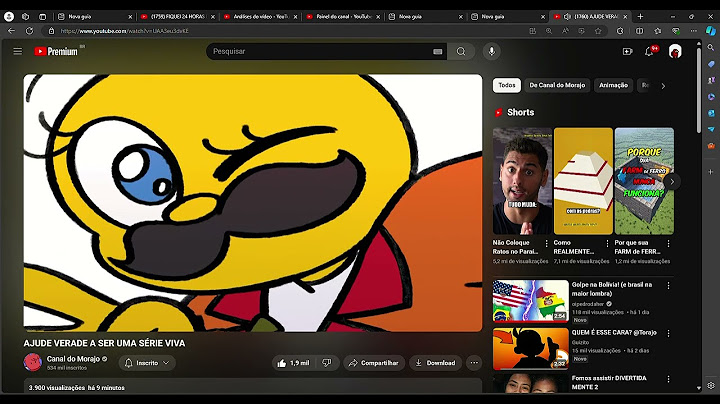Screen dimensions: 720x404
Task: Click the 3.900 visualizações description text
Action: [77, 387]
